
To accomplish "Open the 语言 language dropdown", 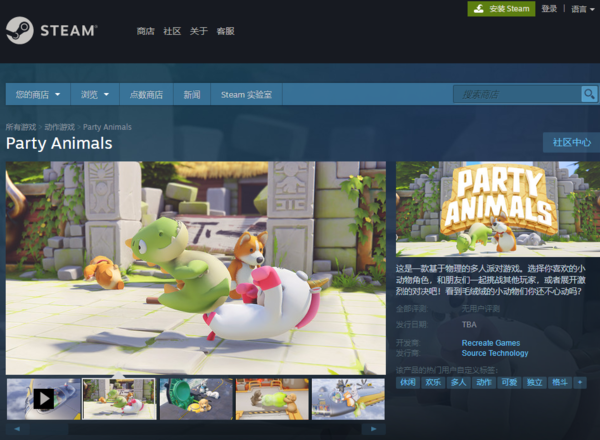I will [582, 9].
